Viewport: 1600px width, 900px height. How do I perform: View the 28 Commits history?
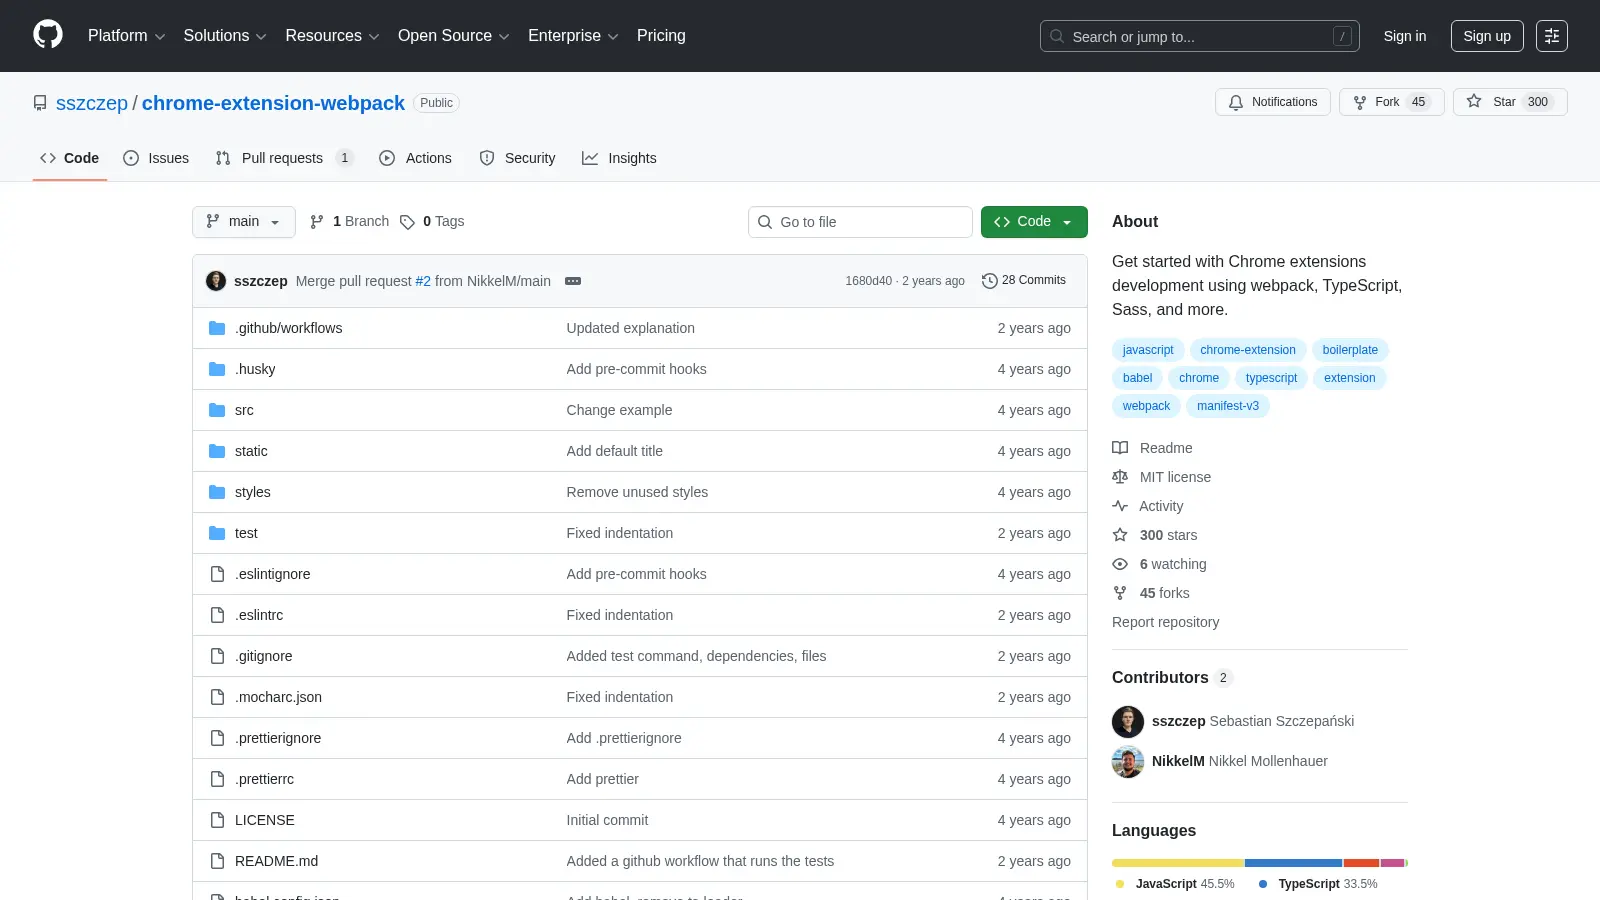click(1024, 280)
